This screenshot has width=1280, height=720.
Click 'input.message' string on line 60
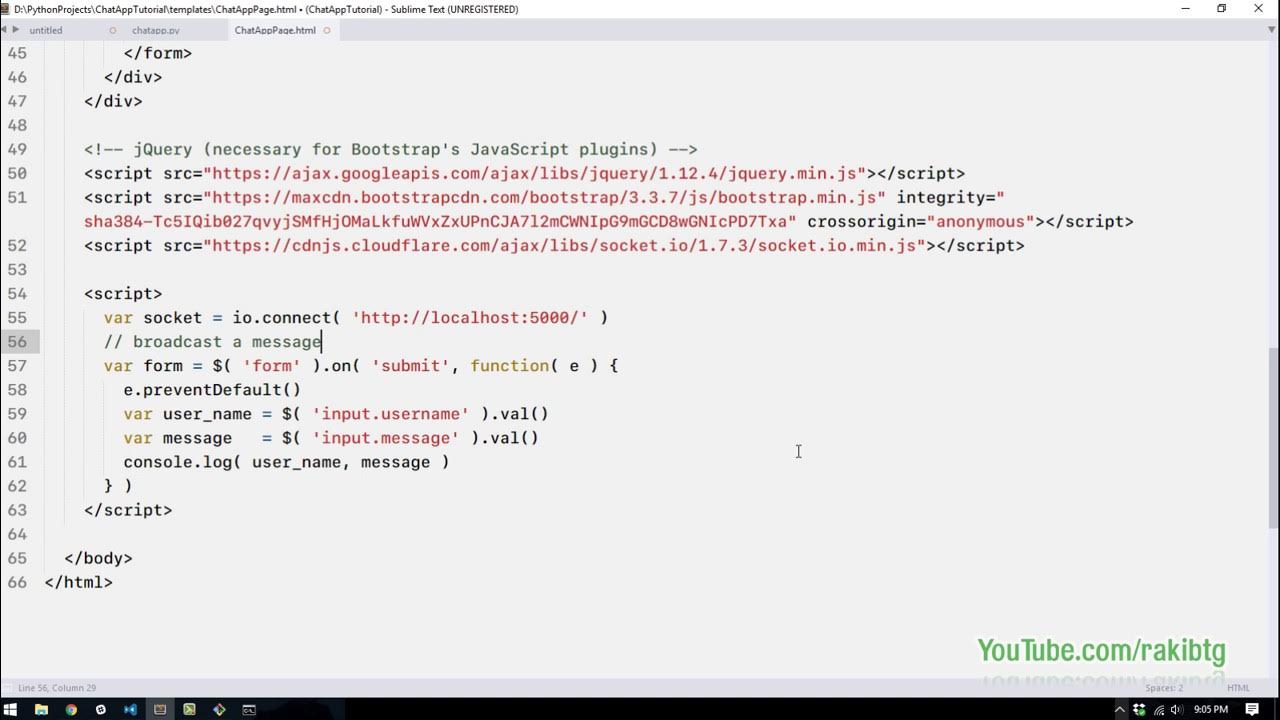(386, 438)
